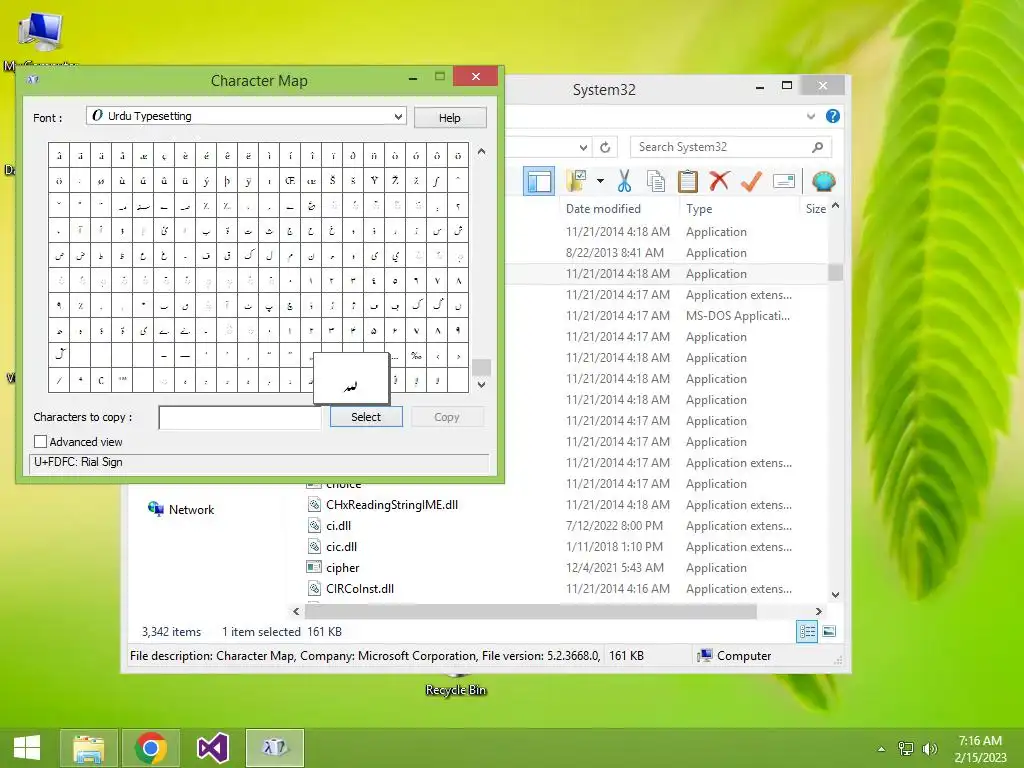The image size is (1024, 768).
Task: Switch to details view icon in status bar
Action: (x=807, y=632)
